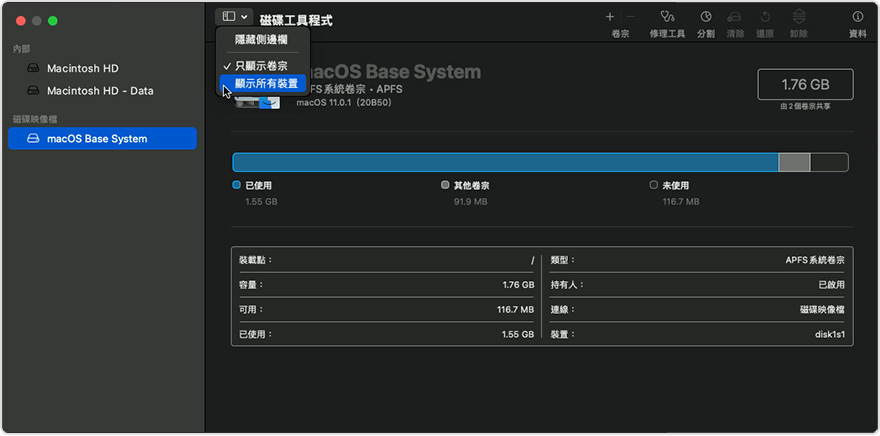Select the checked 只顯示卷宗 option
This screenshot has height=436, width=880.
point(262,66)
